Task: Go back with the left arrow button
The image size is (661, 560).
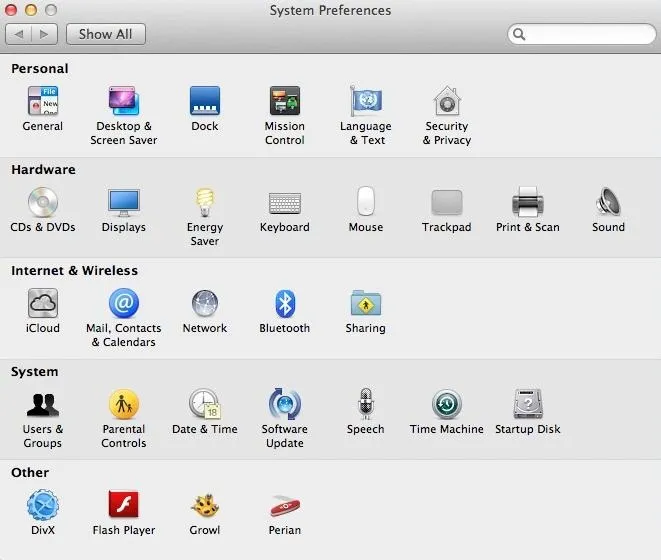Action: pyautogui.click(x=19, y=34)
